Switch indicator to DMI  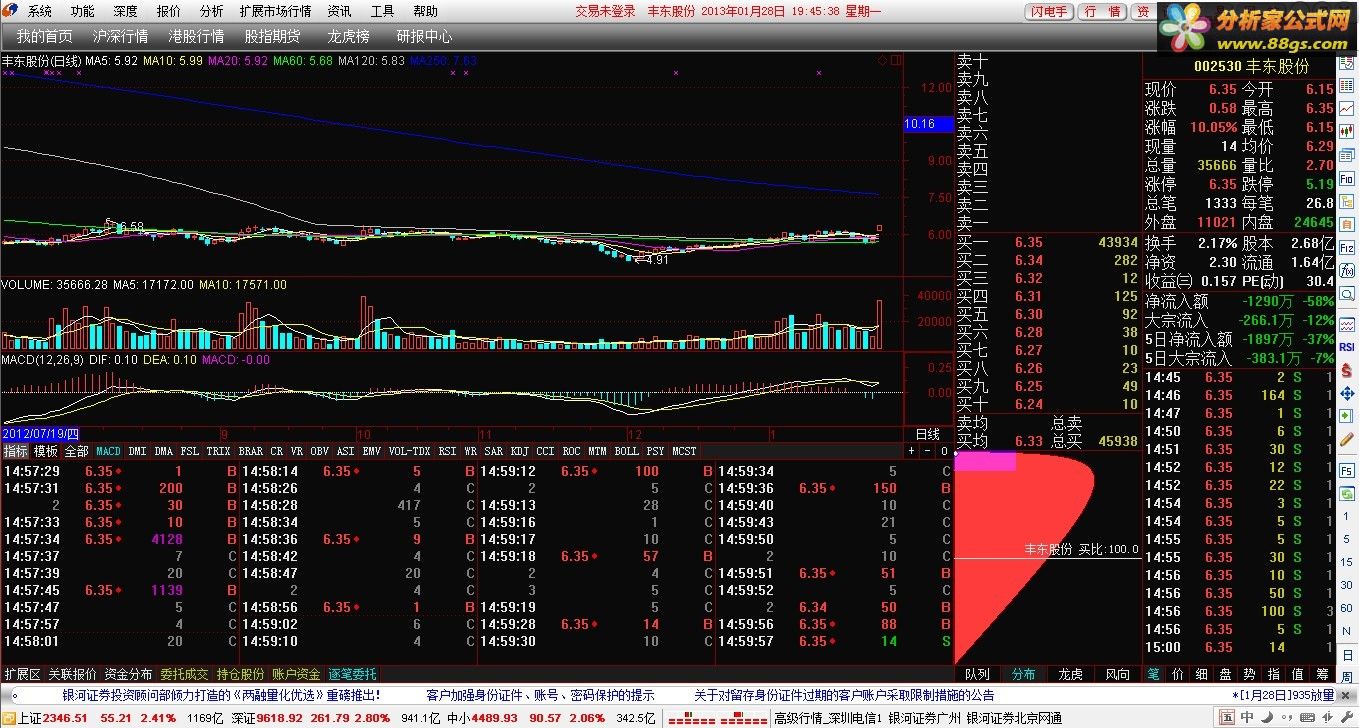(x=137, y=451)
